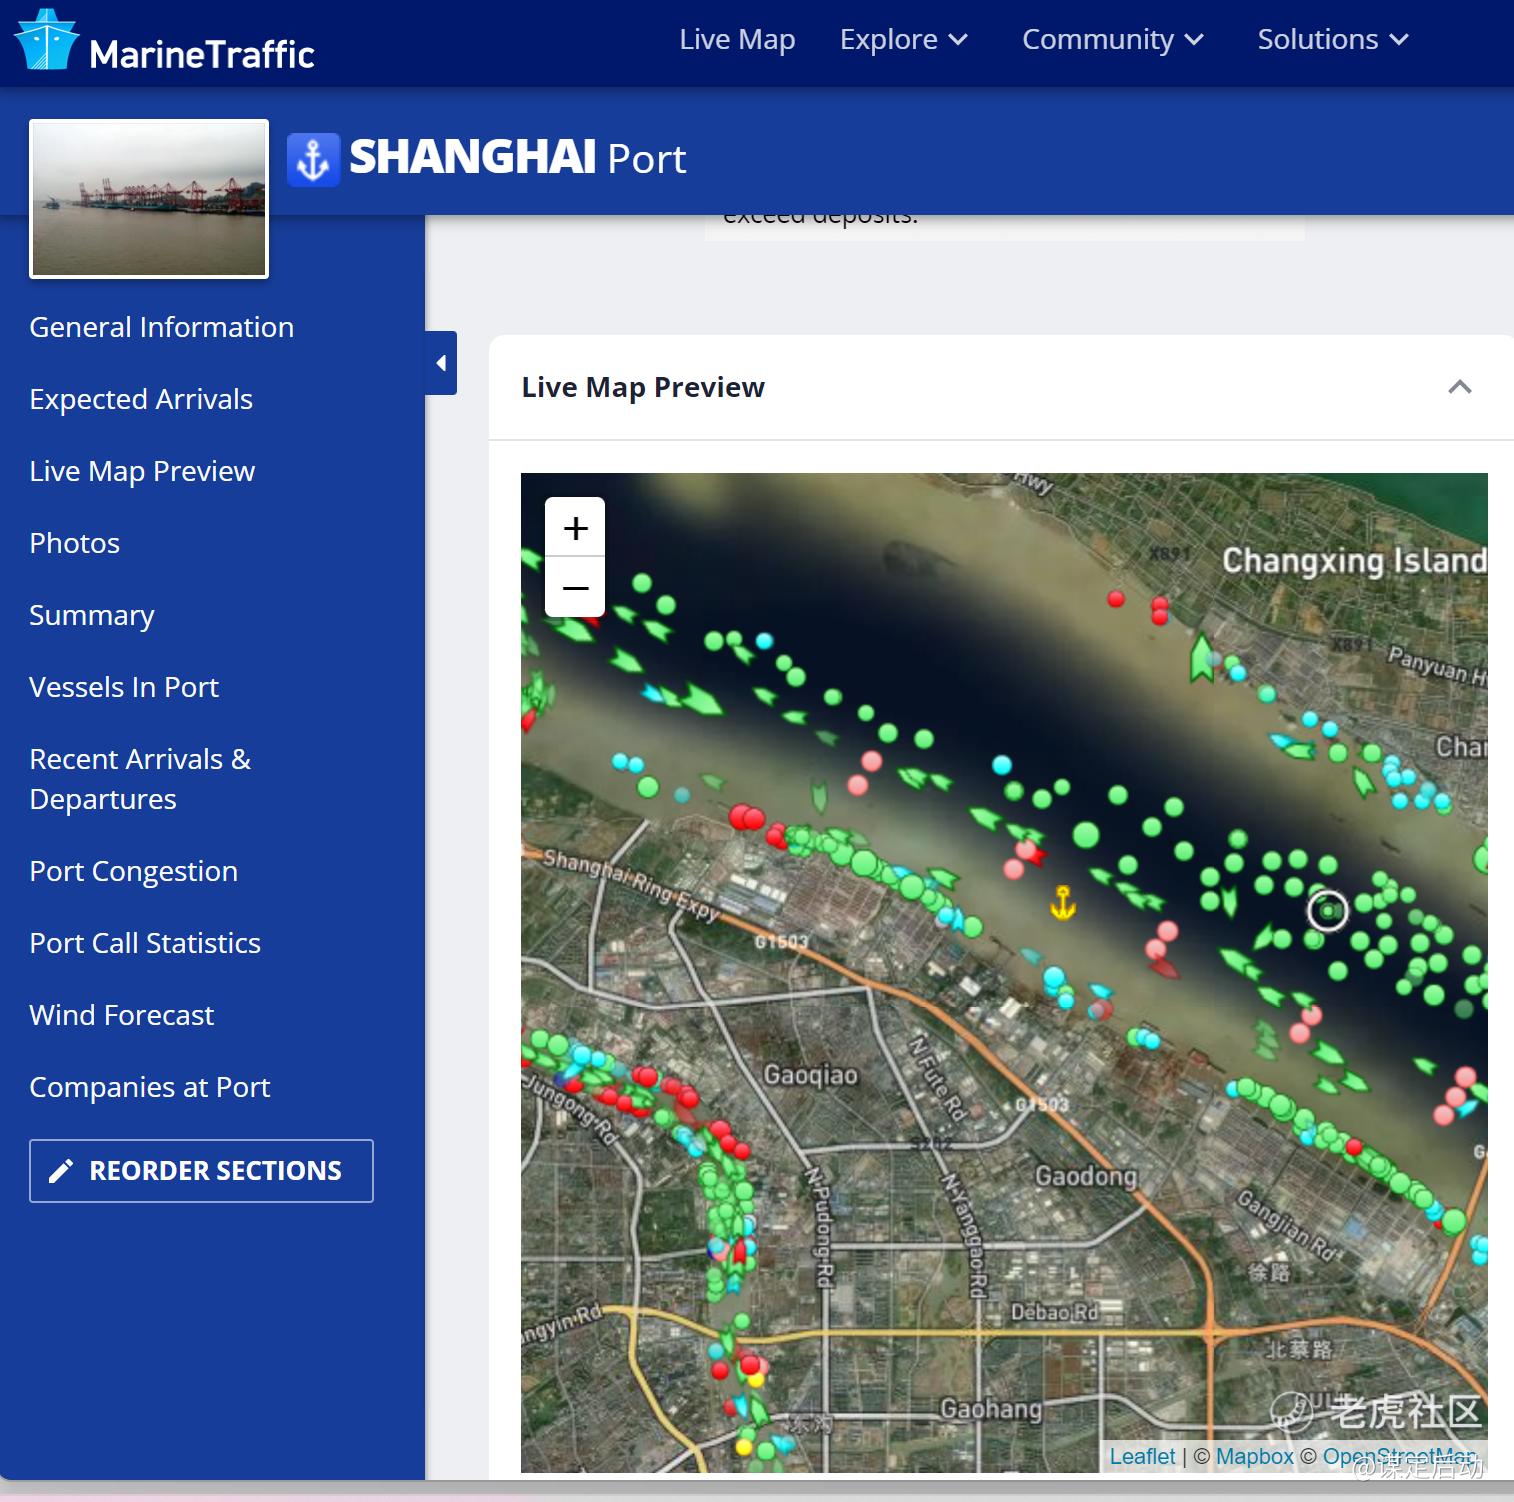The height and width of the screenshot is (1502, 1514).
Task: Click the Gaohang map label
Action: (x=991, y=1409)
